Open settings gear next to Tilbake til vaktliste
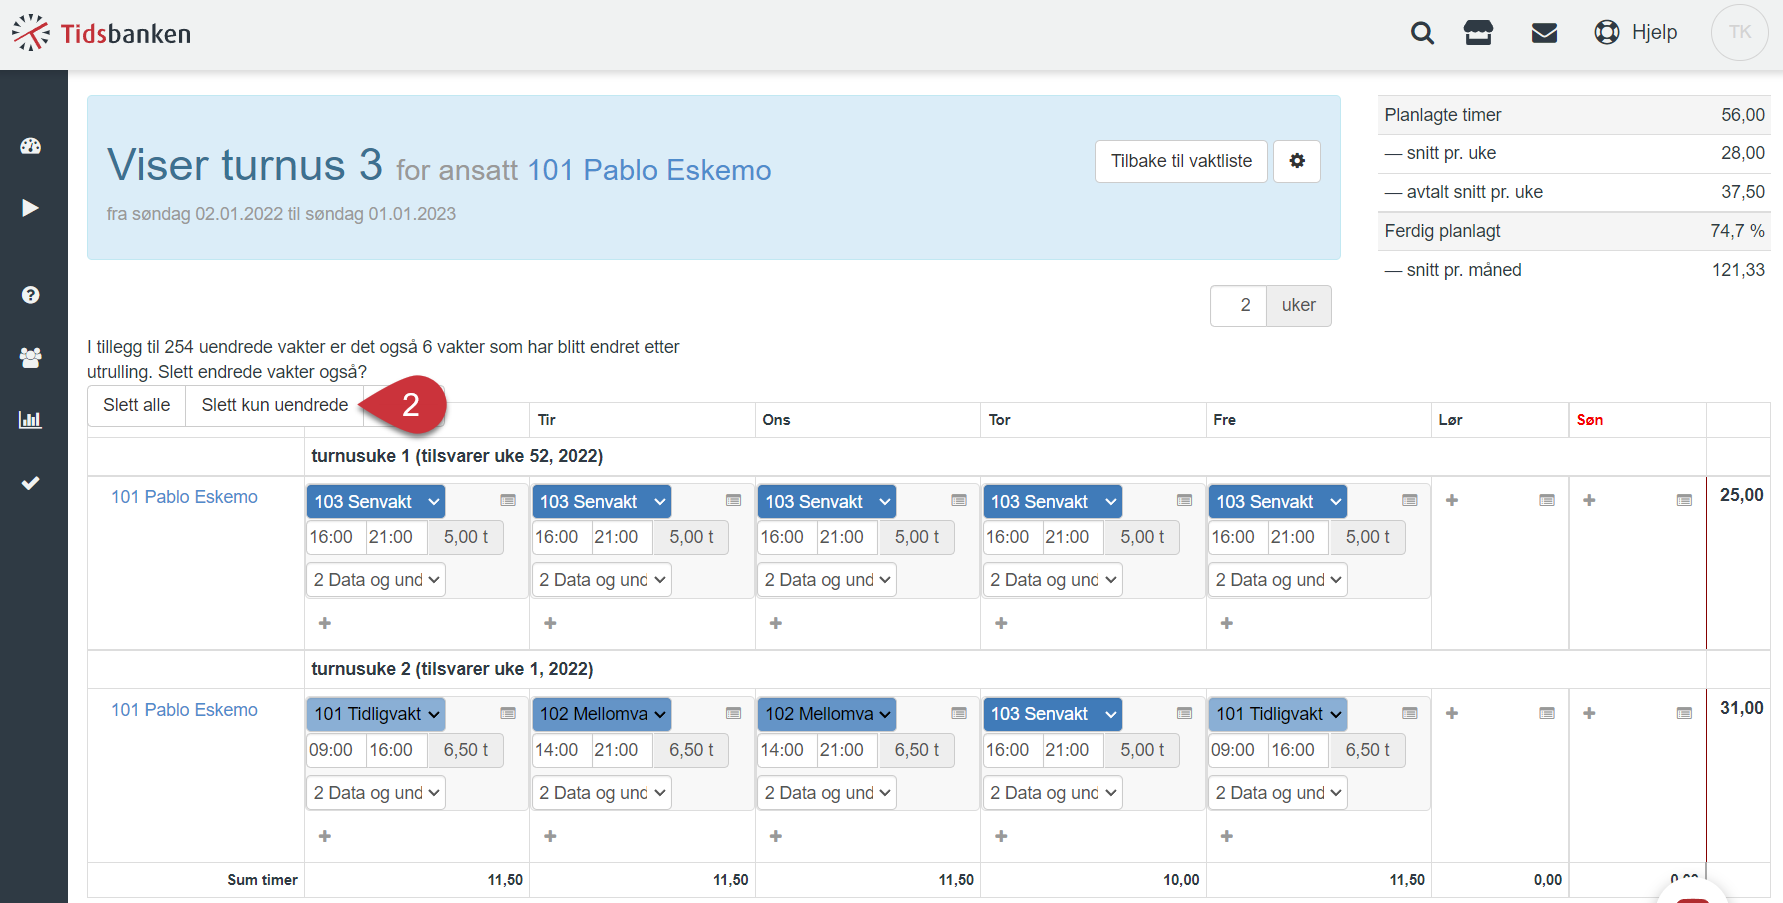The image size is (1783, 903). click(x=1297, y=161)
